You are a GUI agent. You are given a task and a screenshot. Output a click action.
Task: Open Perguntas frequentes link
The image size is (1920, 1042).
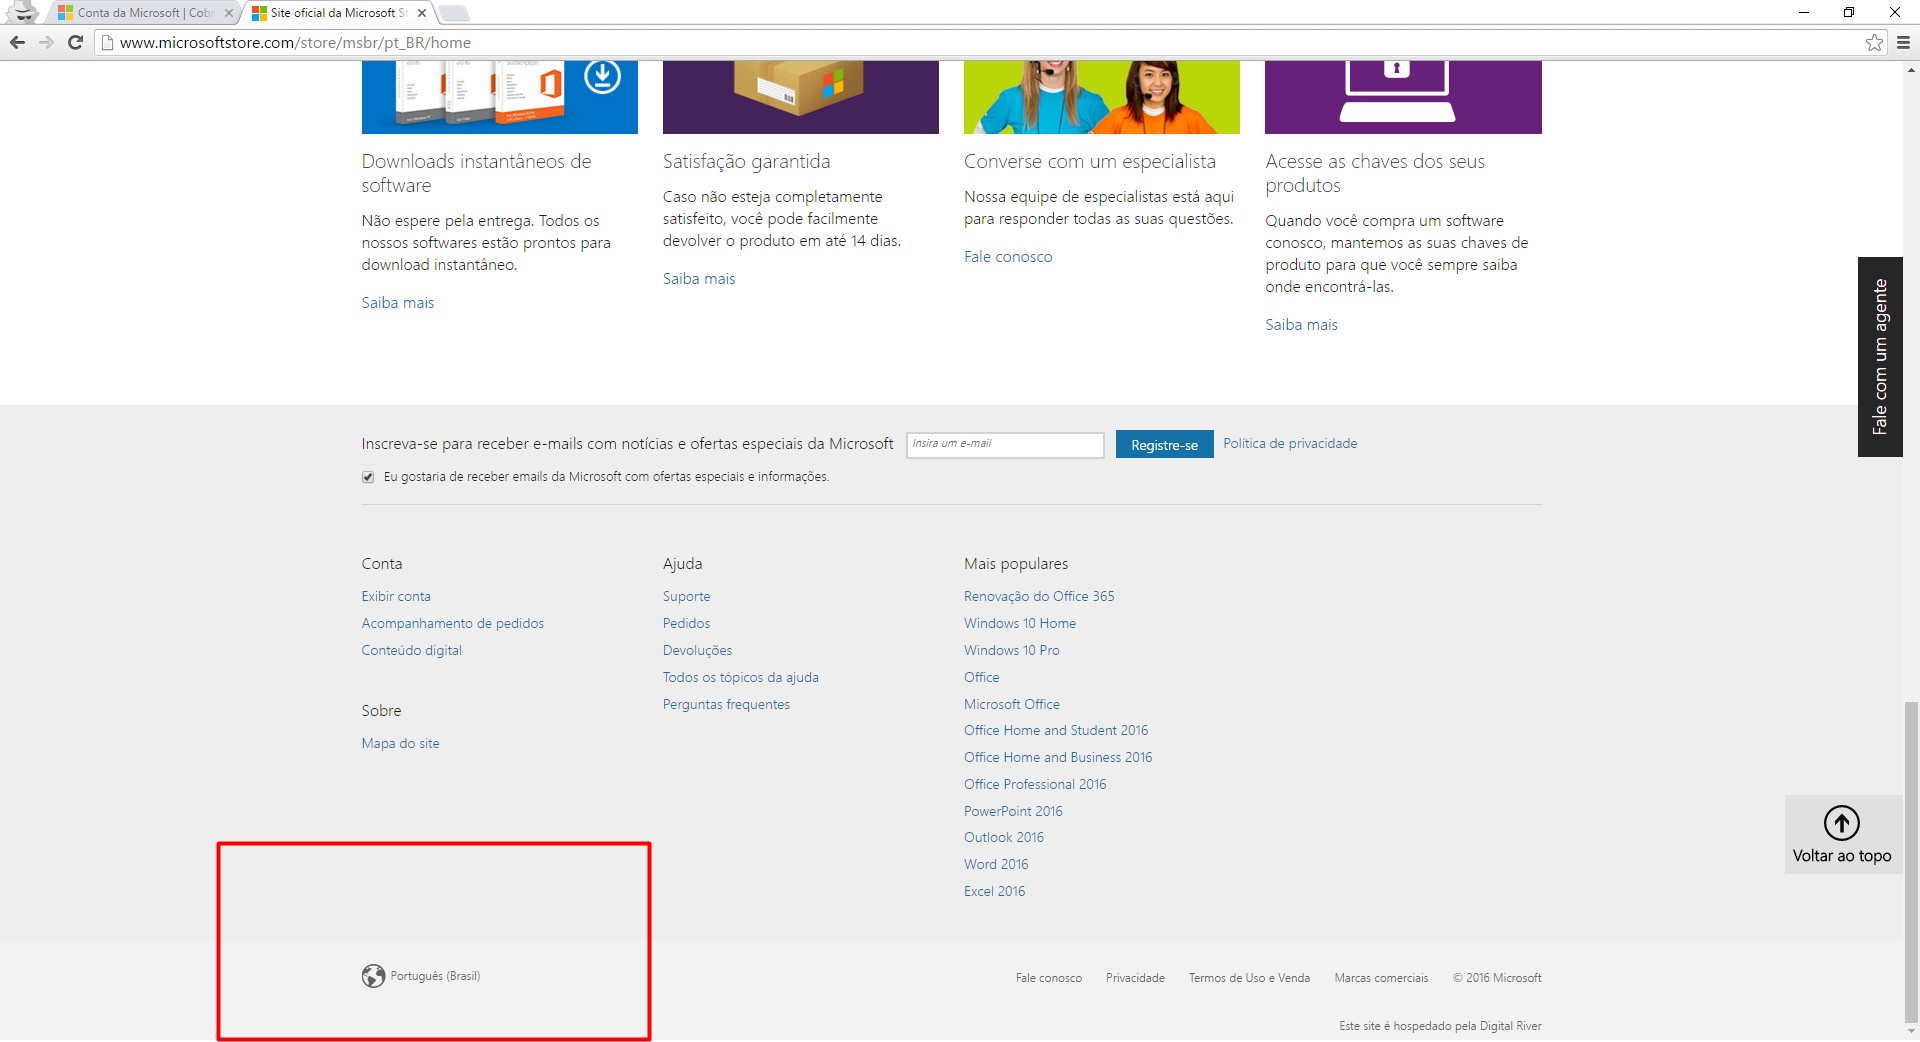point(726,704)
